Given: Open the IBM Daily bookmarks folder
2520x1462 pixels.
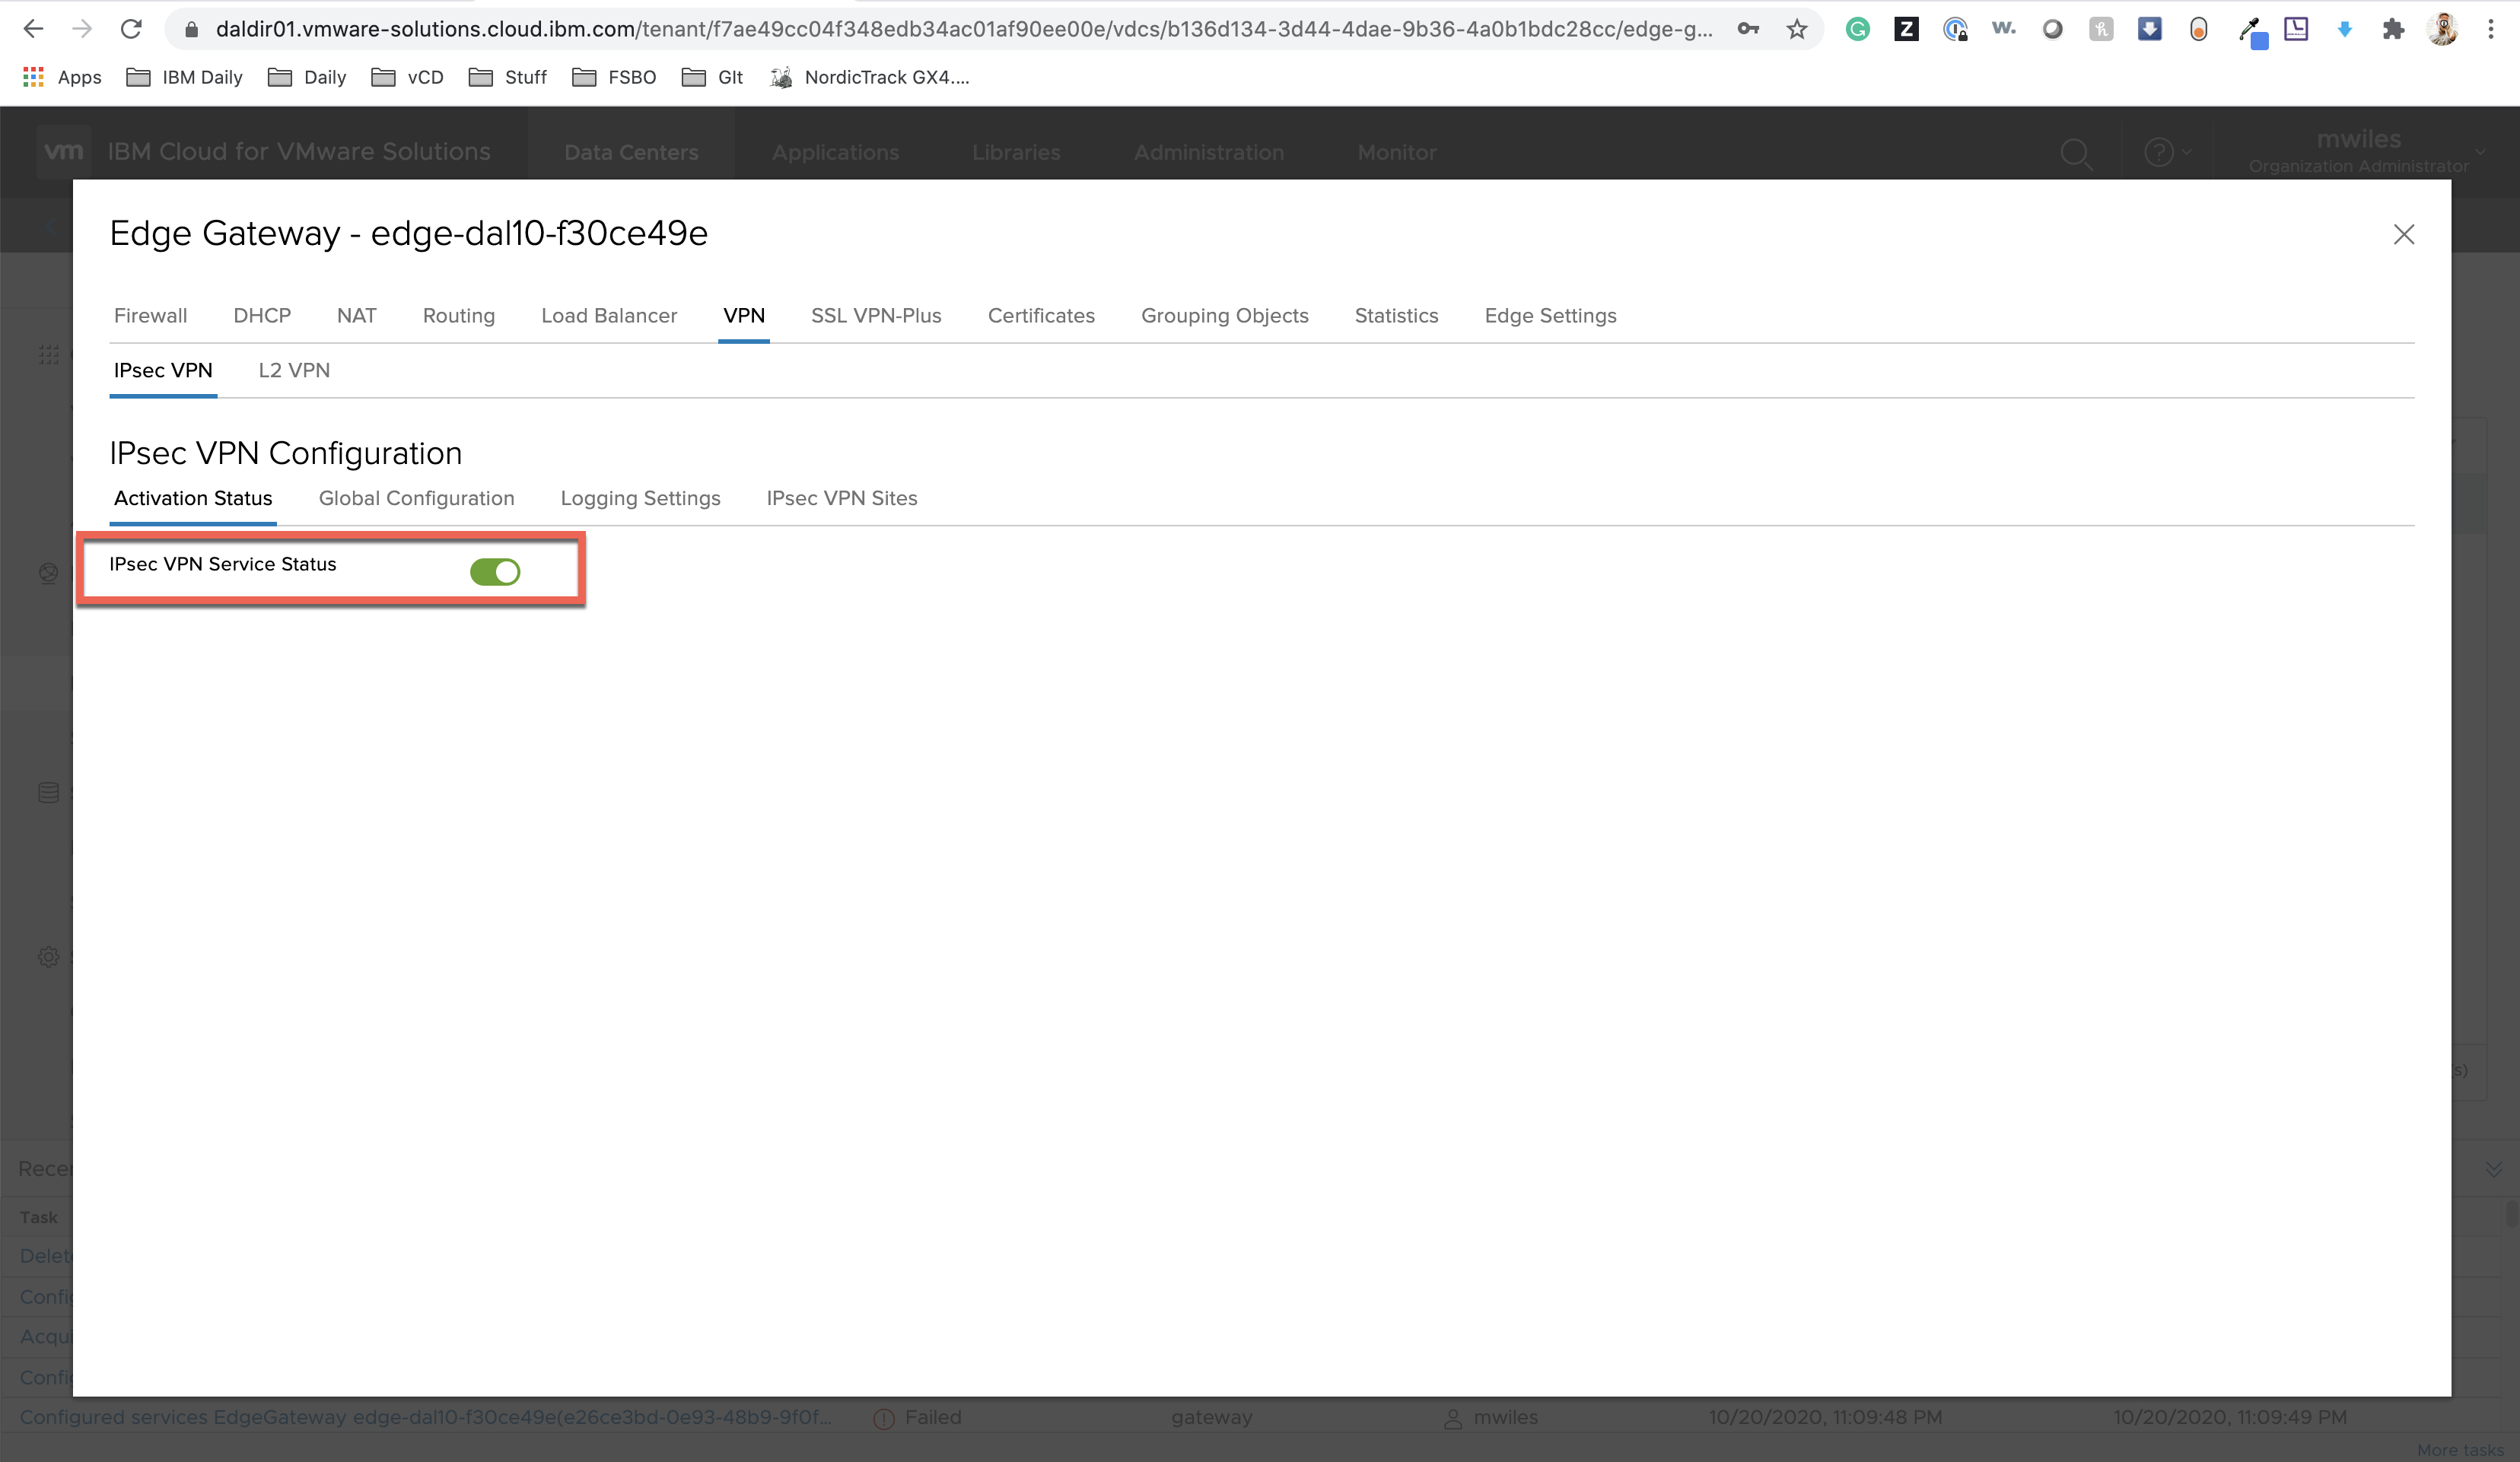Looking at the screenshot, I should (185, 77).
